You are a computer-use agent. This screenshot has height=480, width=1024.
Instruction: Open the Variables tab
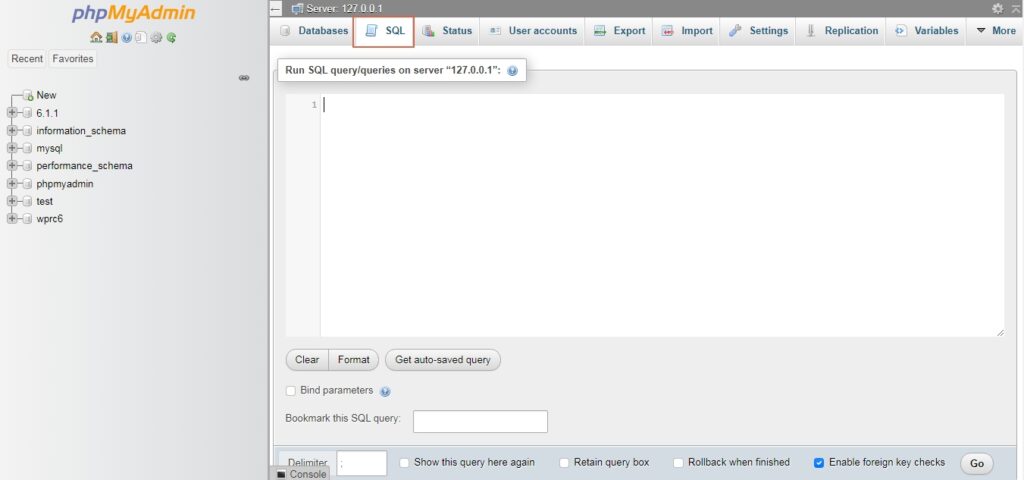(x=926, y=31)
